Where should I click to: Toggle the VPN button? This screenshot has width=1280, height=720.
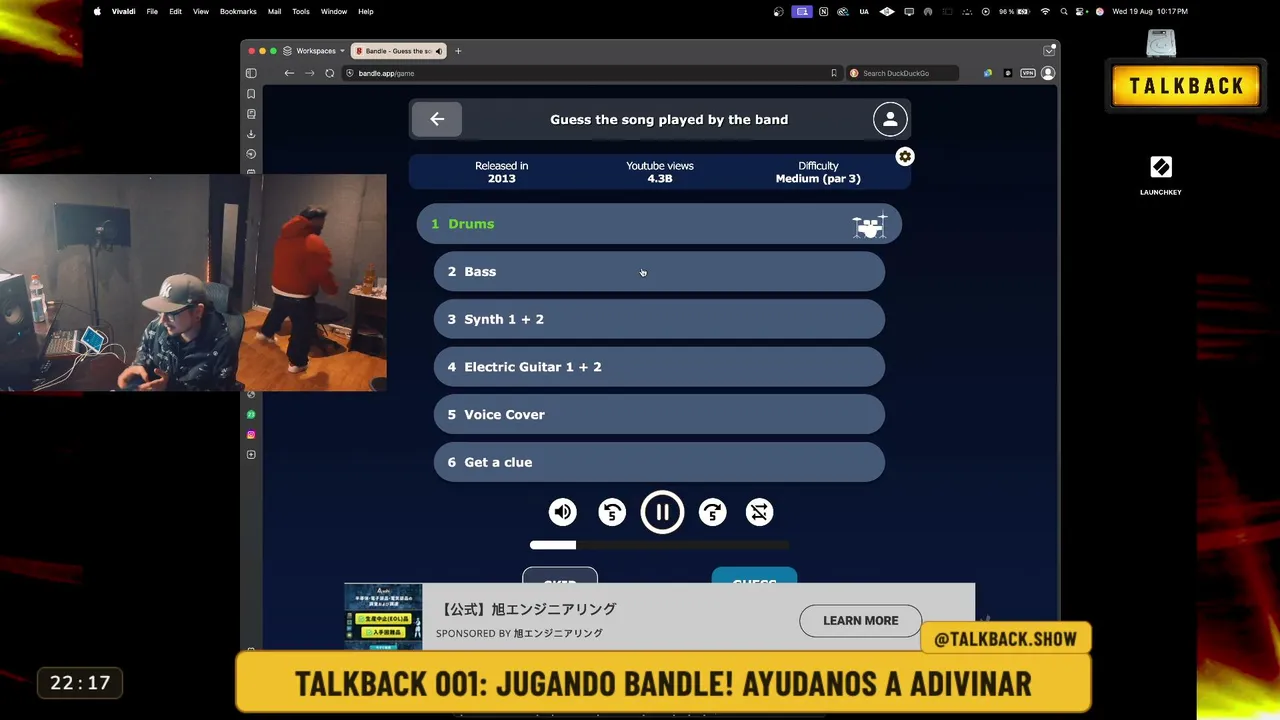(1028, 73)
